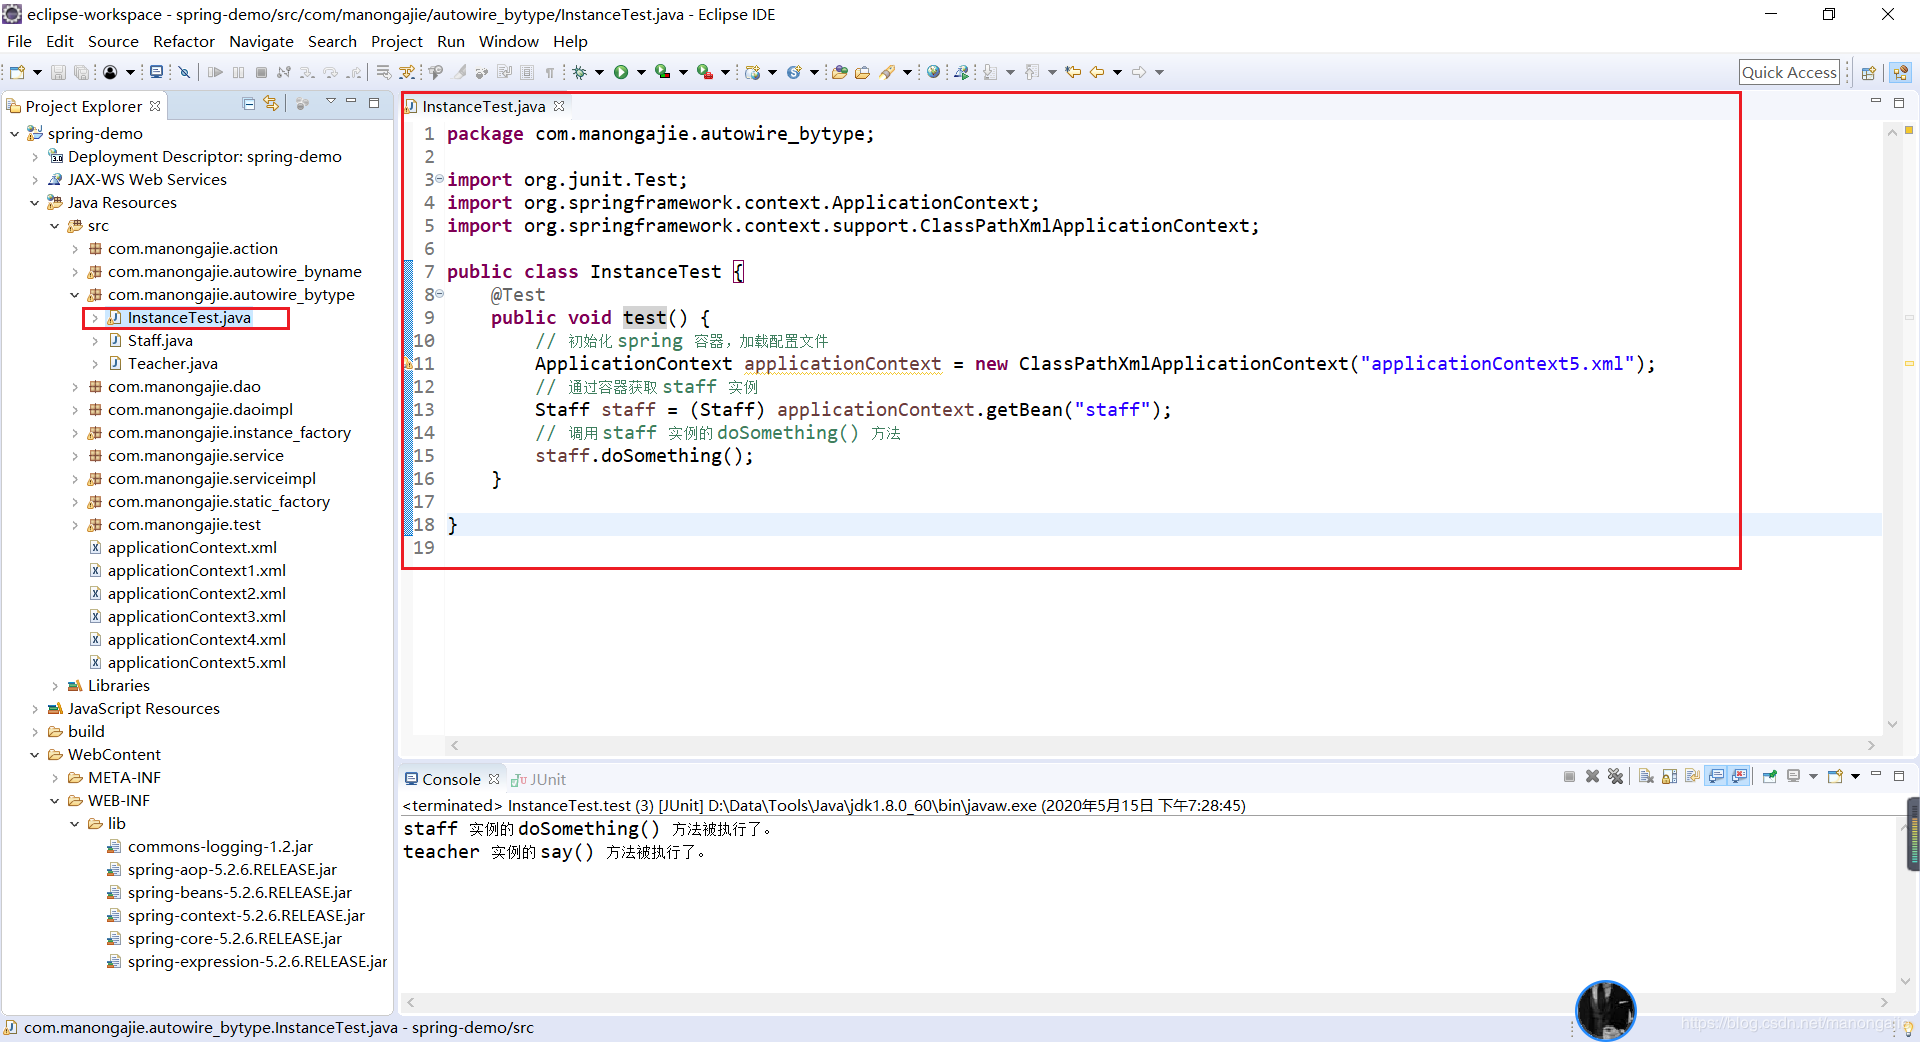Click the Pin Console icon

tap(1770, 776)
